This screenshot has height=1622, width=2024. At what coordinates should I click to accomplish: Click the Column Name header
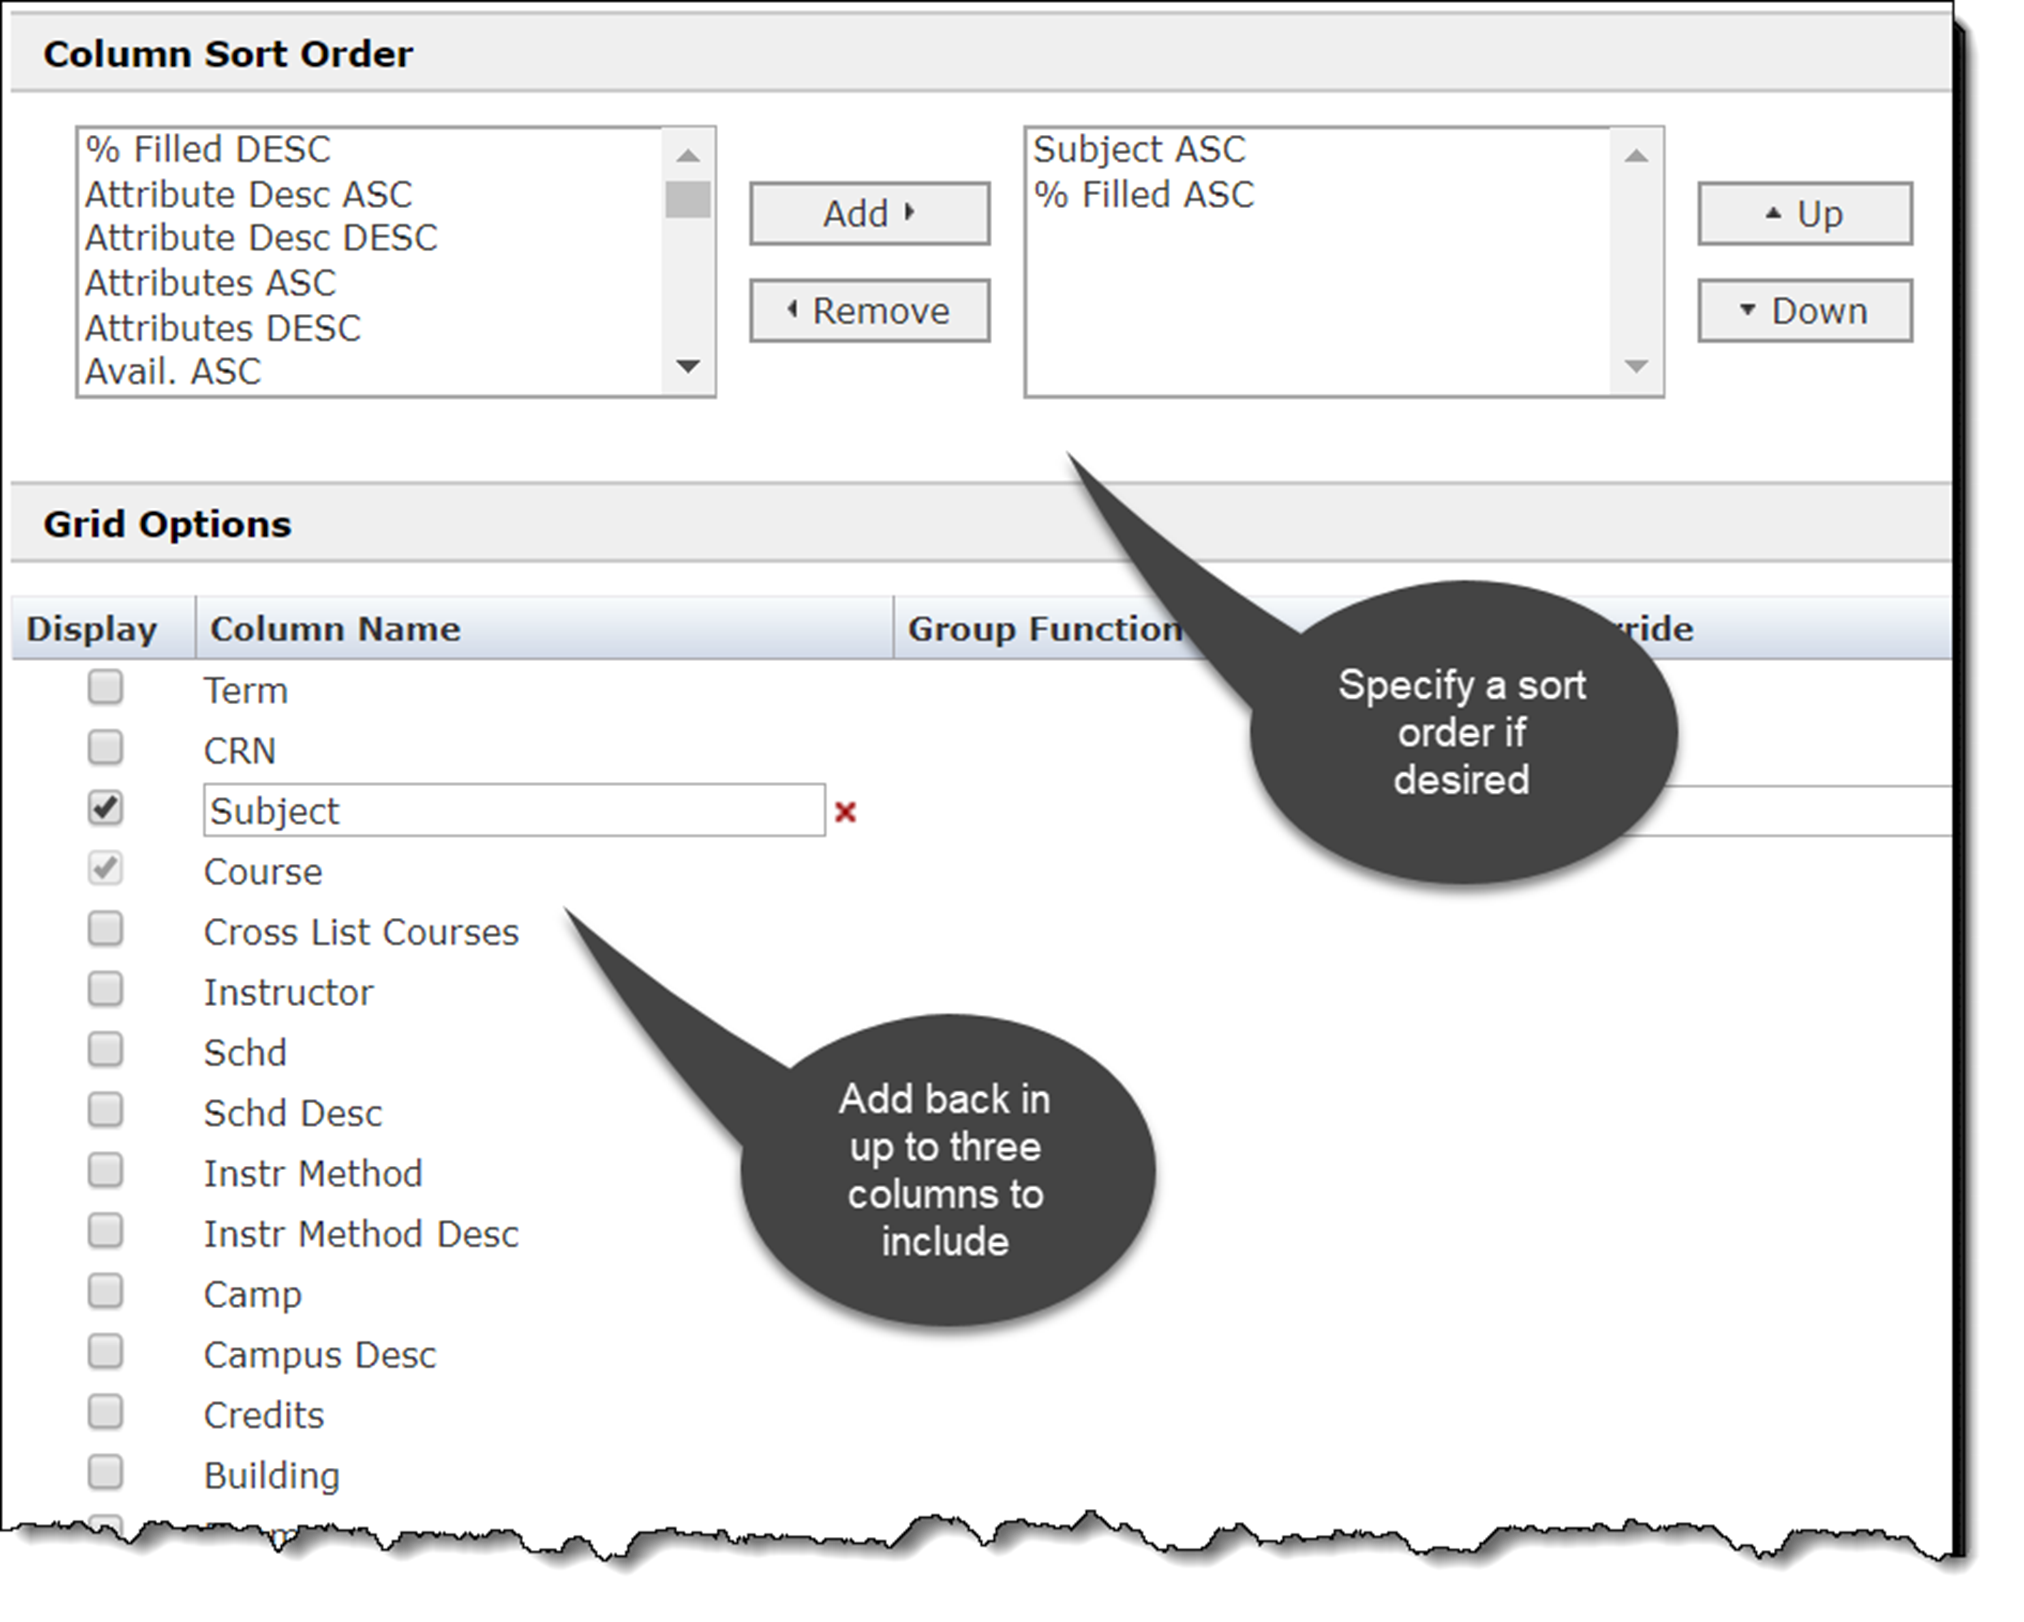(x=335, y=629)
